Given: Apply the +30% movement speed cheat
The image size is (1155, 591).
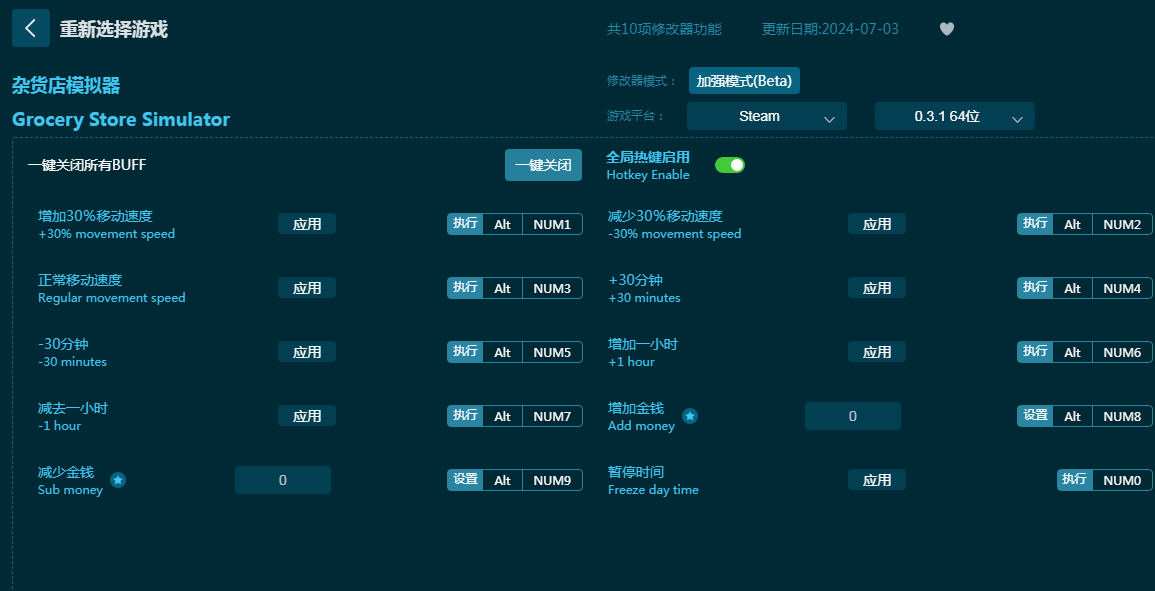Looking at the screenshot, I should click(307, 224).
